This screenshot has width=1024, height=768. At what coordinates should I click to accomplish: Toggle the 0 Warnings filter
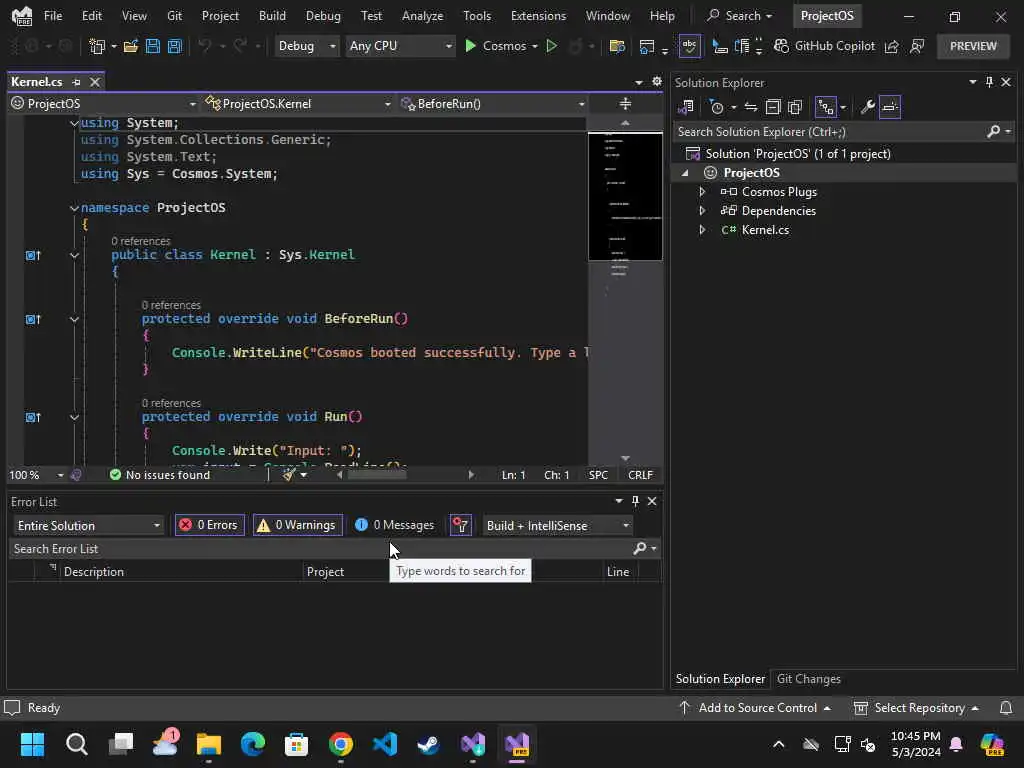click(x=298, y=525)
